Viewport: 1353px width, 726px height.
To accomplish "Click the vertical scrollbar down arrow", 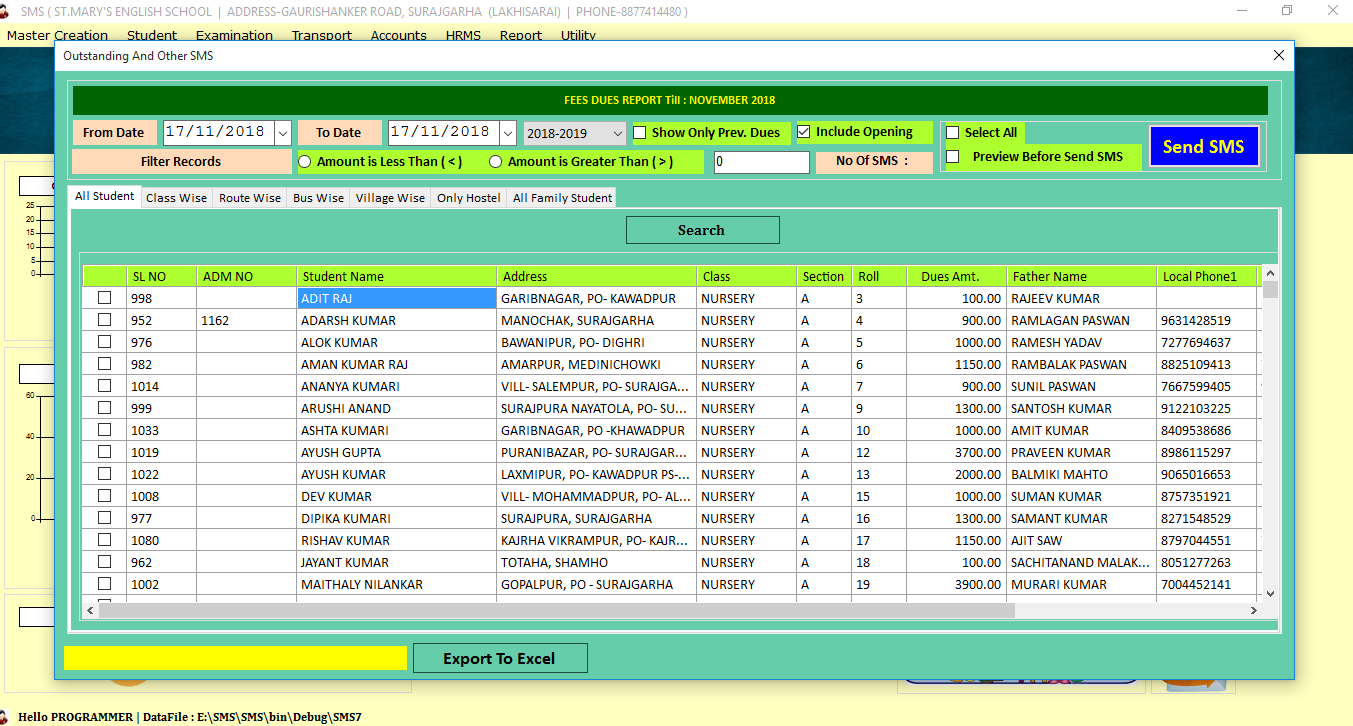I will click(x=1270, y=592).
